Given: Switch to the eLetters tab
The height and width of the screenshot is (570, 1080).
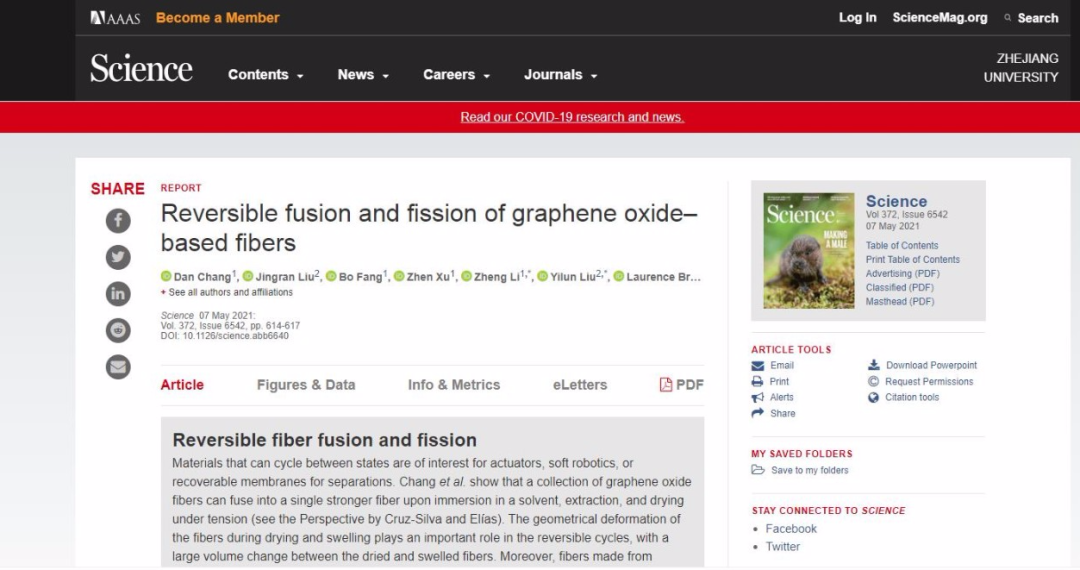Looking at the screenshot, I should click(x=580, y=385).
